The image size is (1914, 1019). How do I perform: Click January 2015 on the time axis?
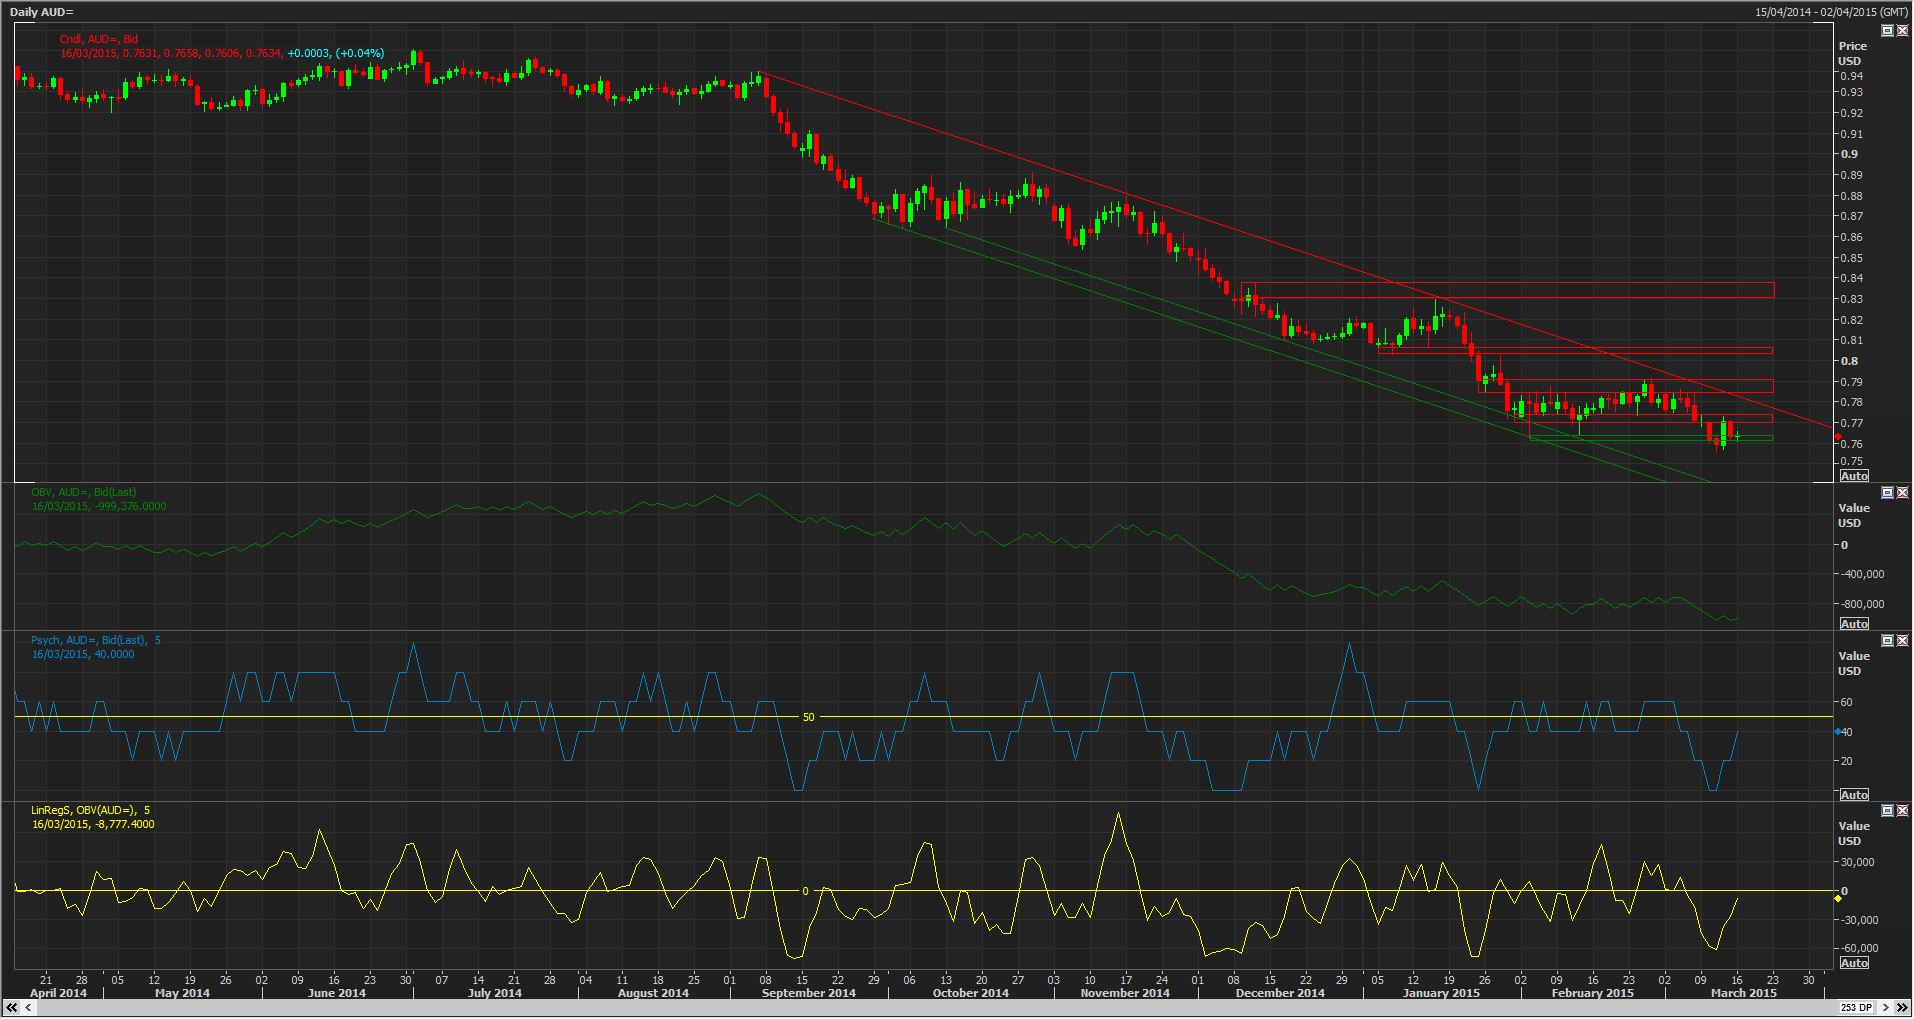pos(1441,993)
